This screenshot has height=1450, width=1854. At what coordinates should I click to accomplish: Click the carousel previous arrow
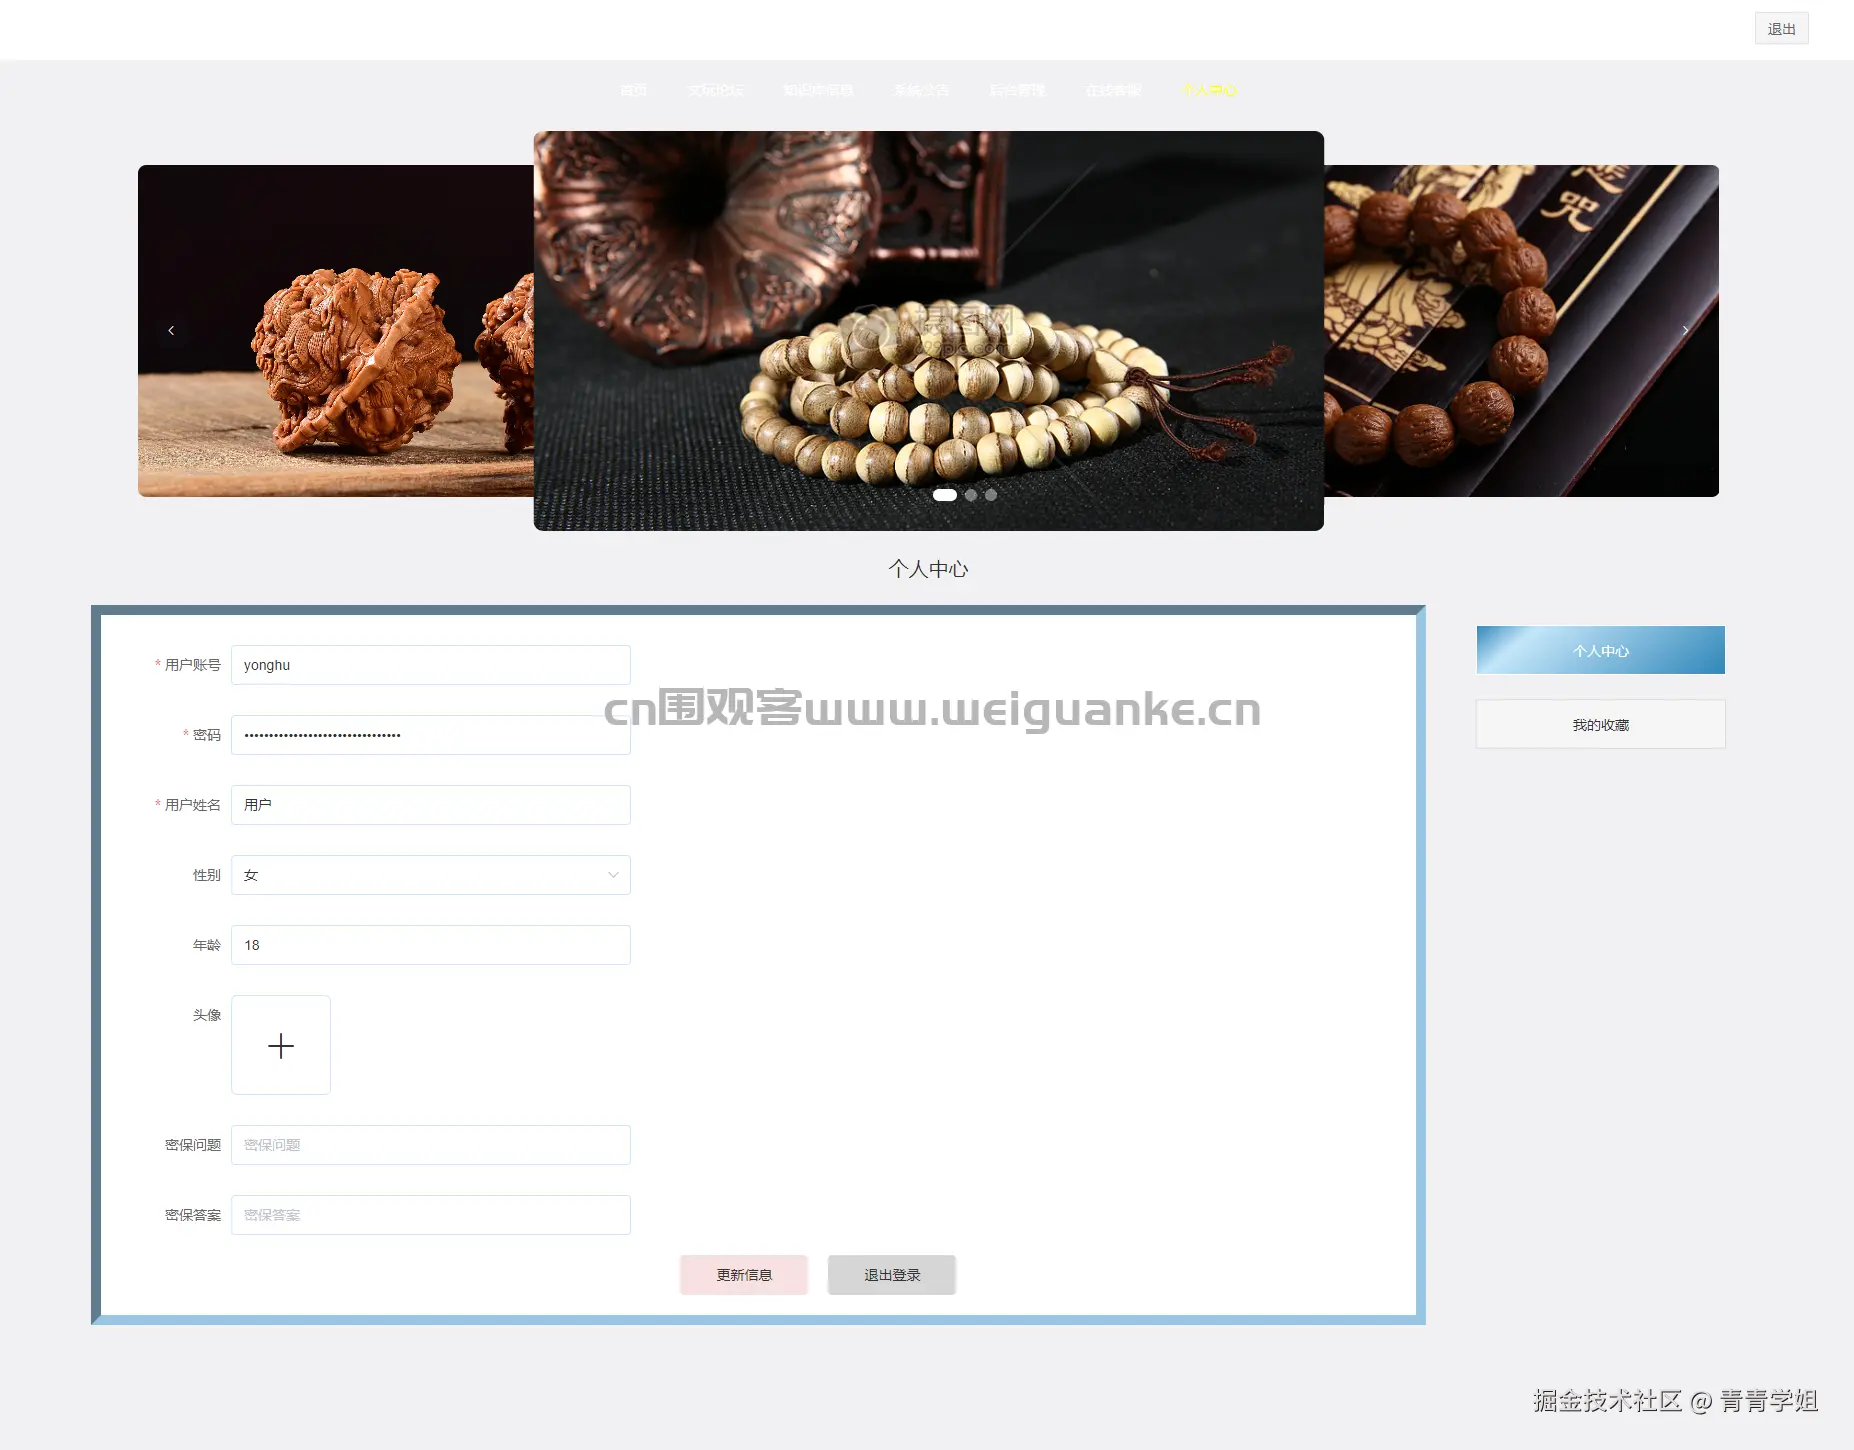click(x=171, y=330)
